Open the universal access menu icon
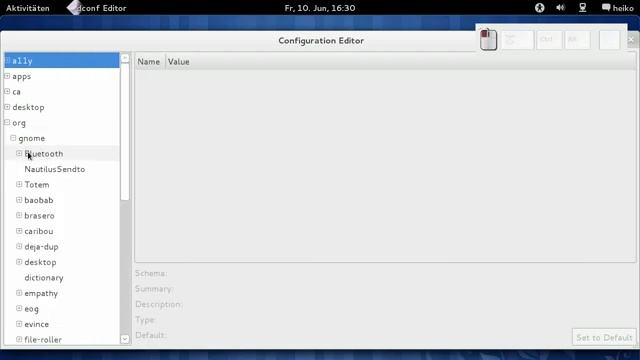The width and height of the screenshot is (640, 360). point(540,8)
